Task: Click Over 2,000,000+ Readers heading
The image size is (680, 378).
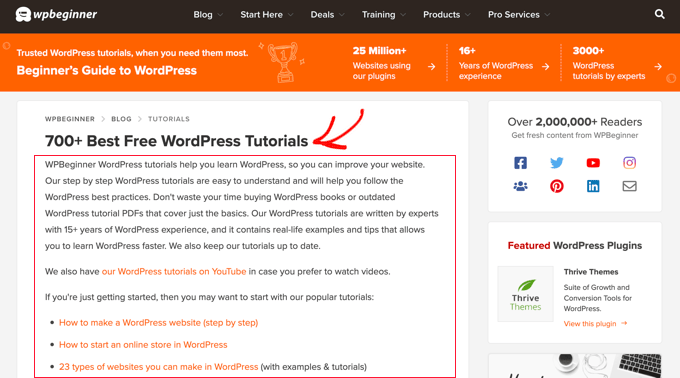Action: [x=575, y=122]
